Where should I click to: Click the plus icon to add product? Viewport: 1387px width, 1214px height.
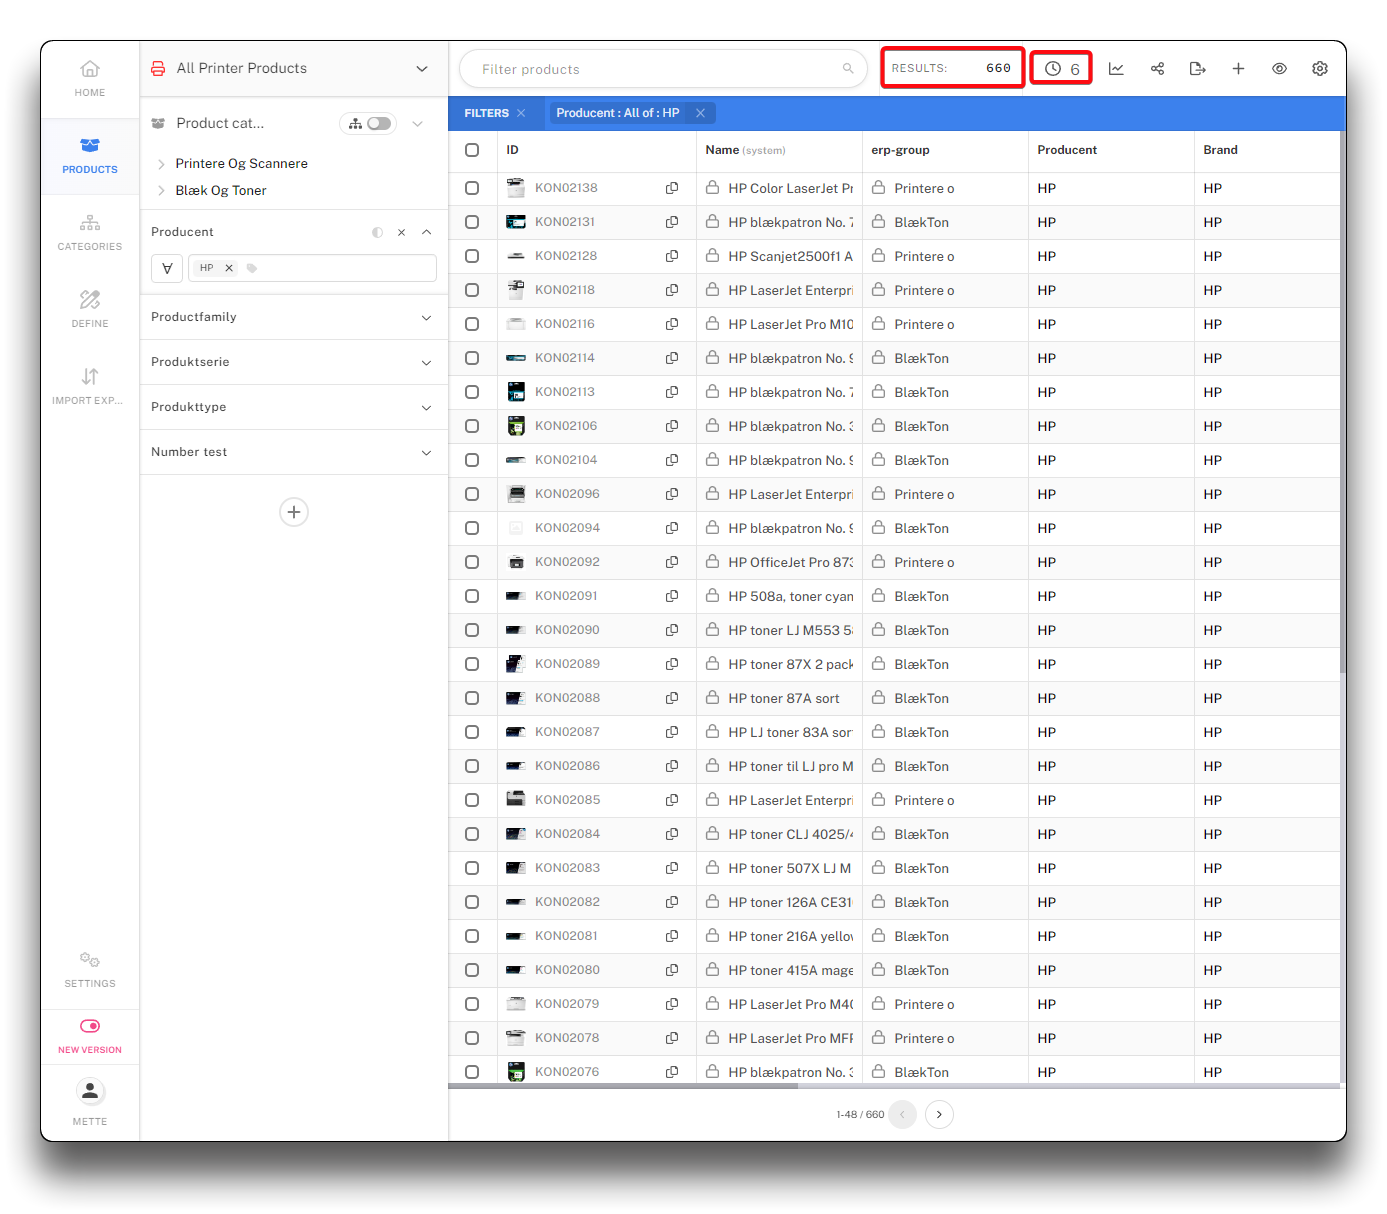coord(1238,69)
